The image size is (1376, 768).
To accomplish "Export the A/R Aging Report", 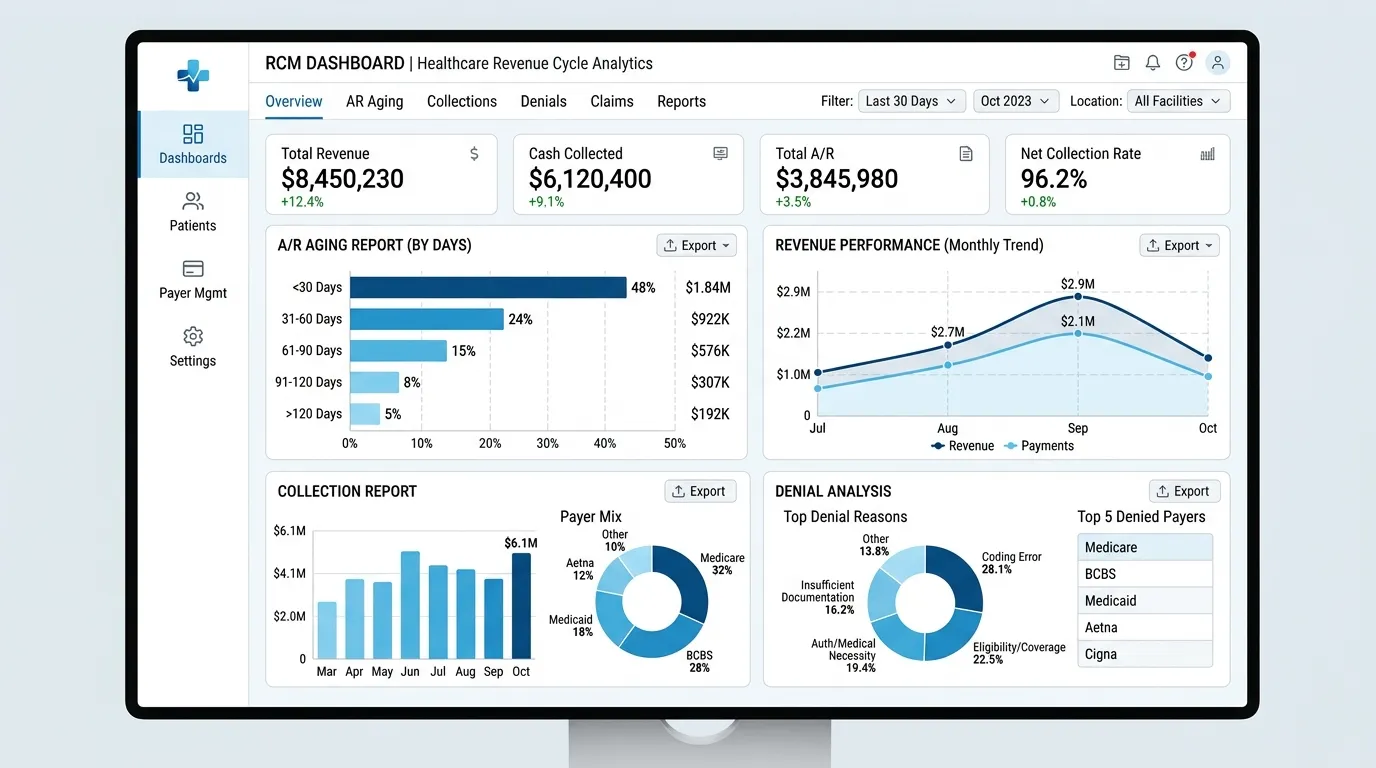I will (696, 245).
